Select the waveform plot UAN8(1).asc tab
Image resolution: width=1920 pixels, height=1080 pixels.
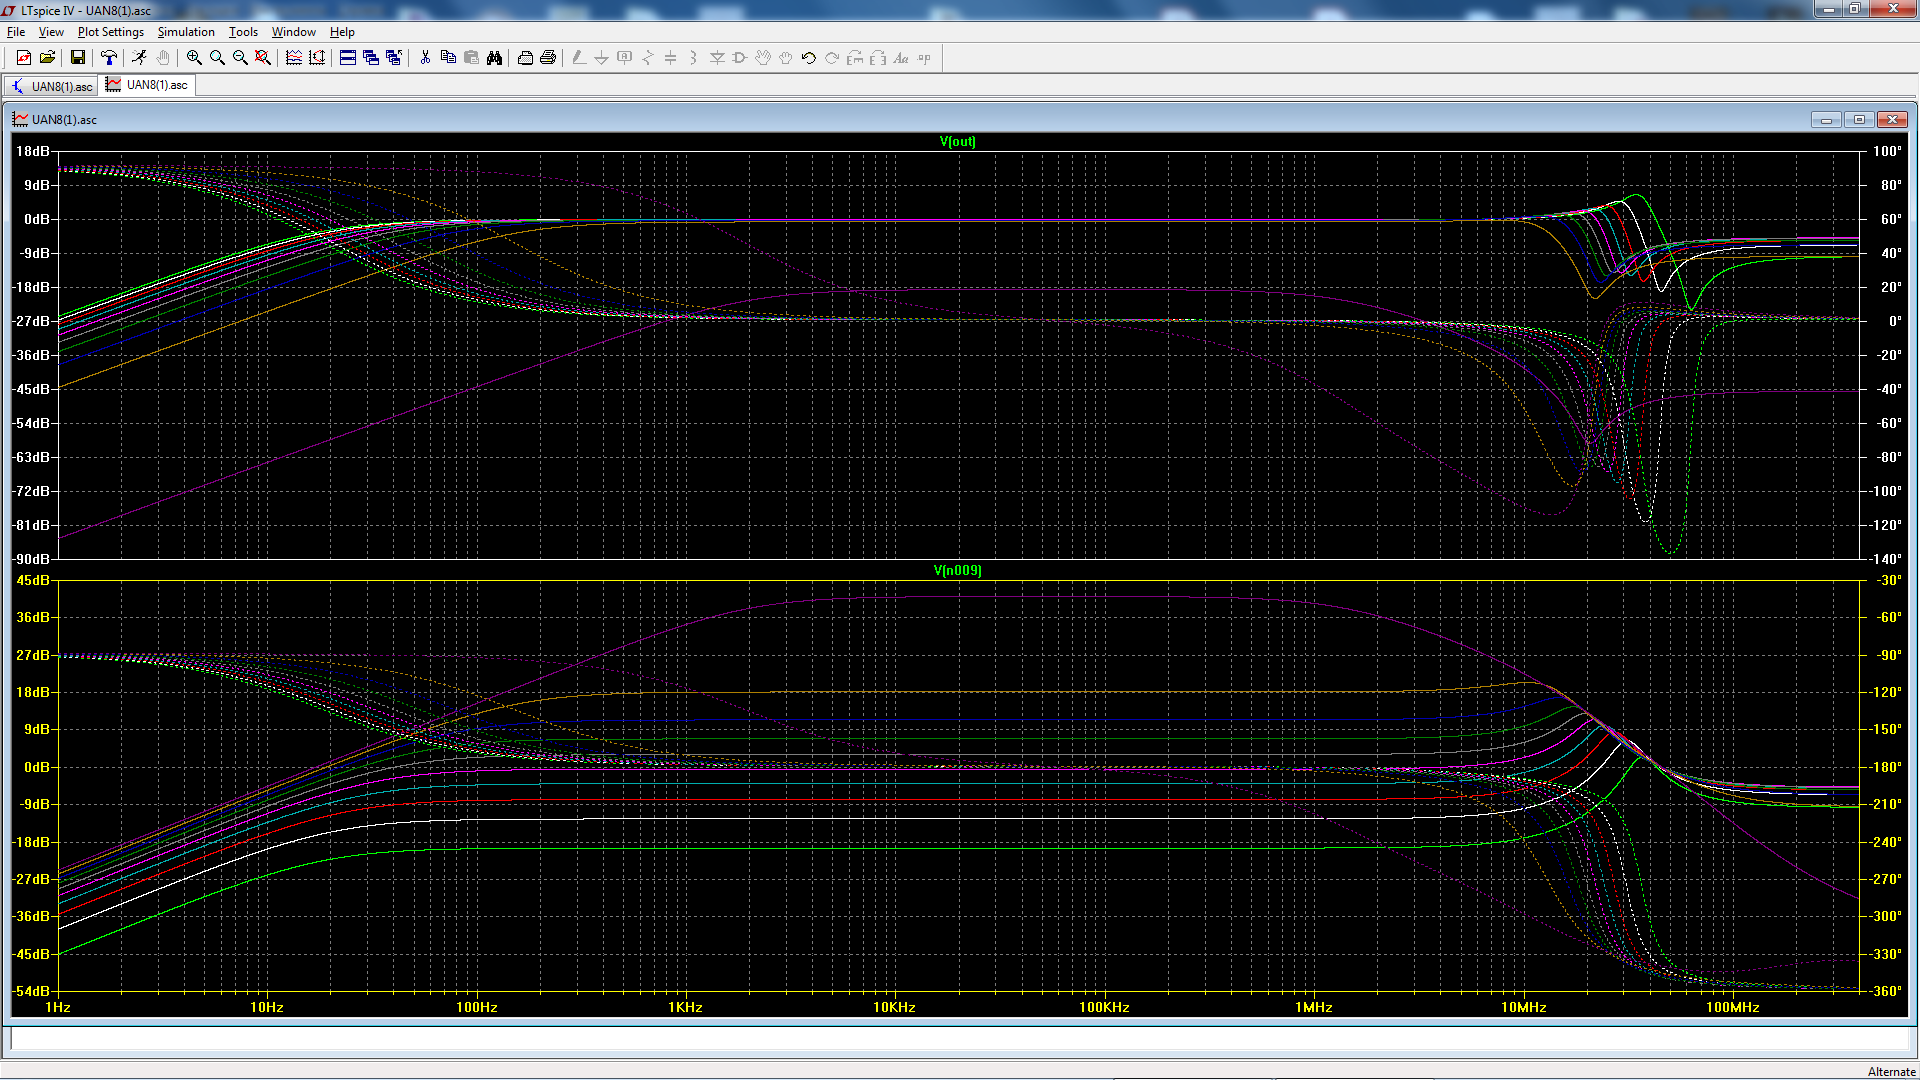click(148, 85)
